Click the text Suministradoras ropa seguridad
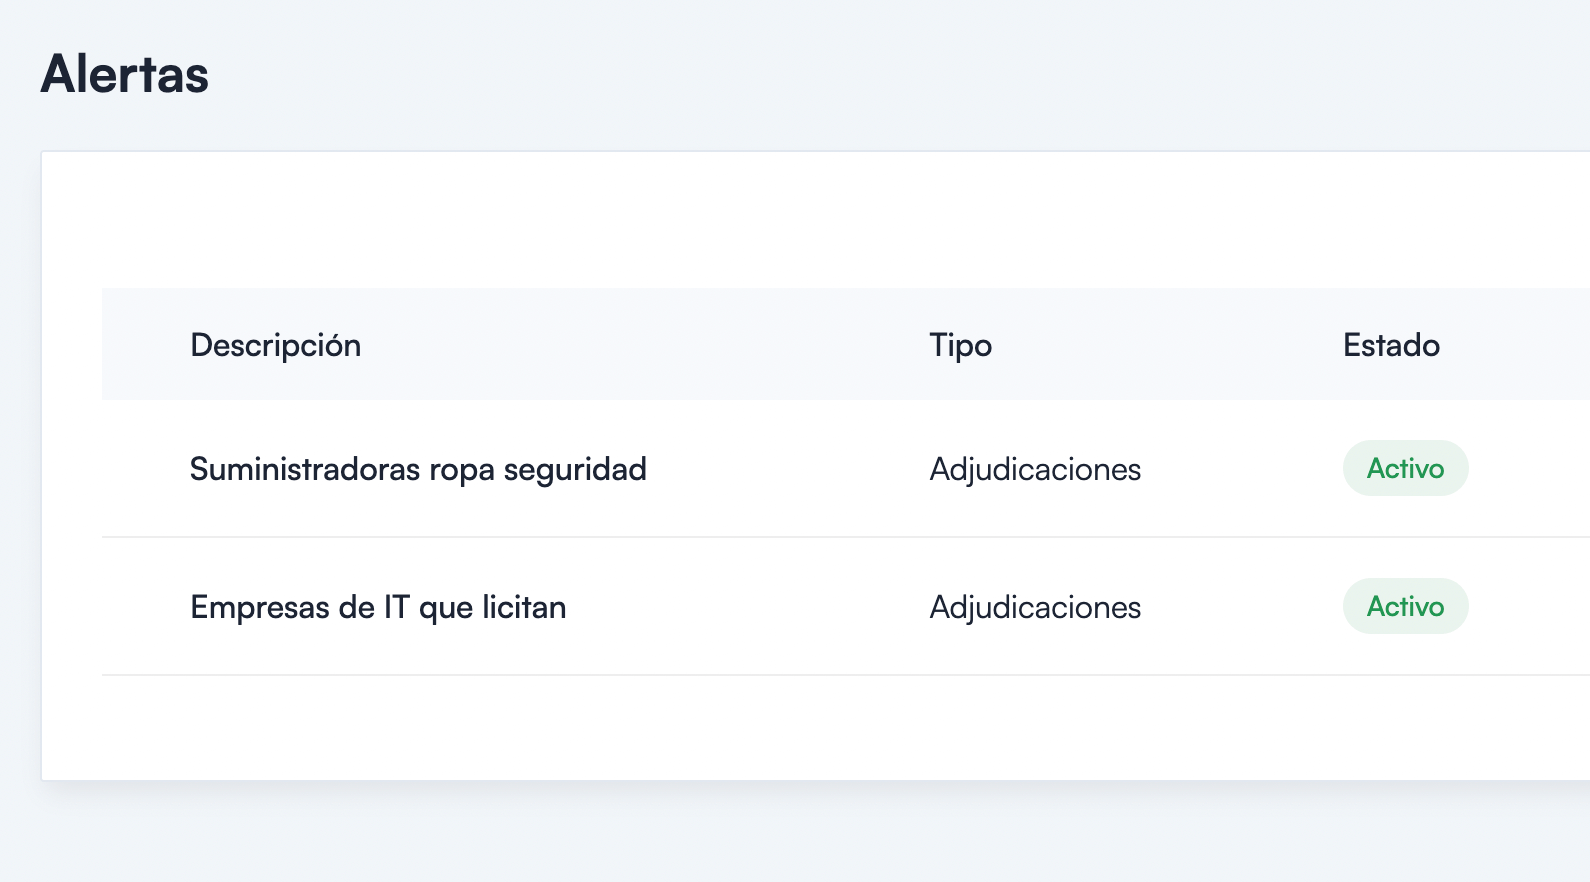 [418, 469]
